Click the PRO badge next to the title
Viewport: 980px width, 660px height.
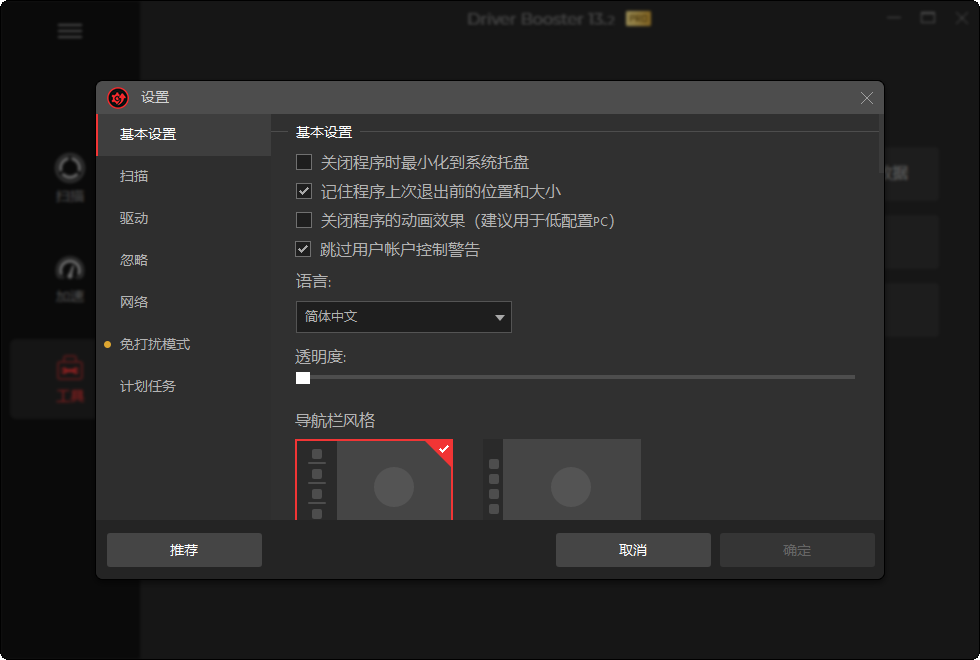(x=637, y=18)
